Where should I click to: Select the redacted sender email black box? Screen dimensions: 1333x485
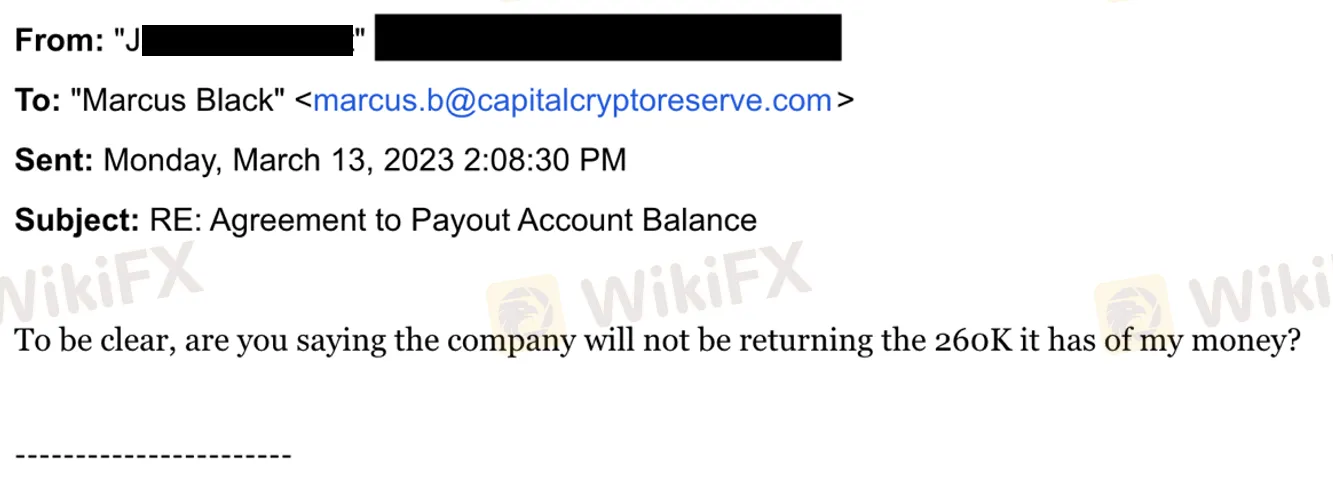608,37
